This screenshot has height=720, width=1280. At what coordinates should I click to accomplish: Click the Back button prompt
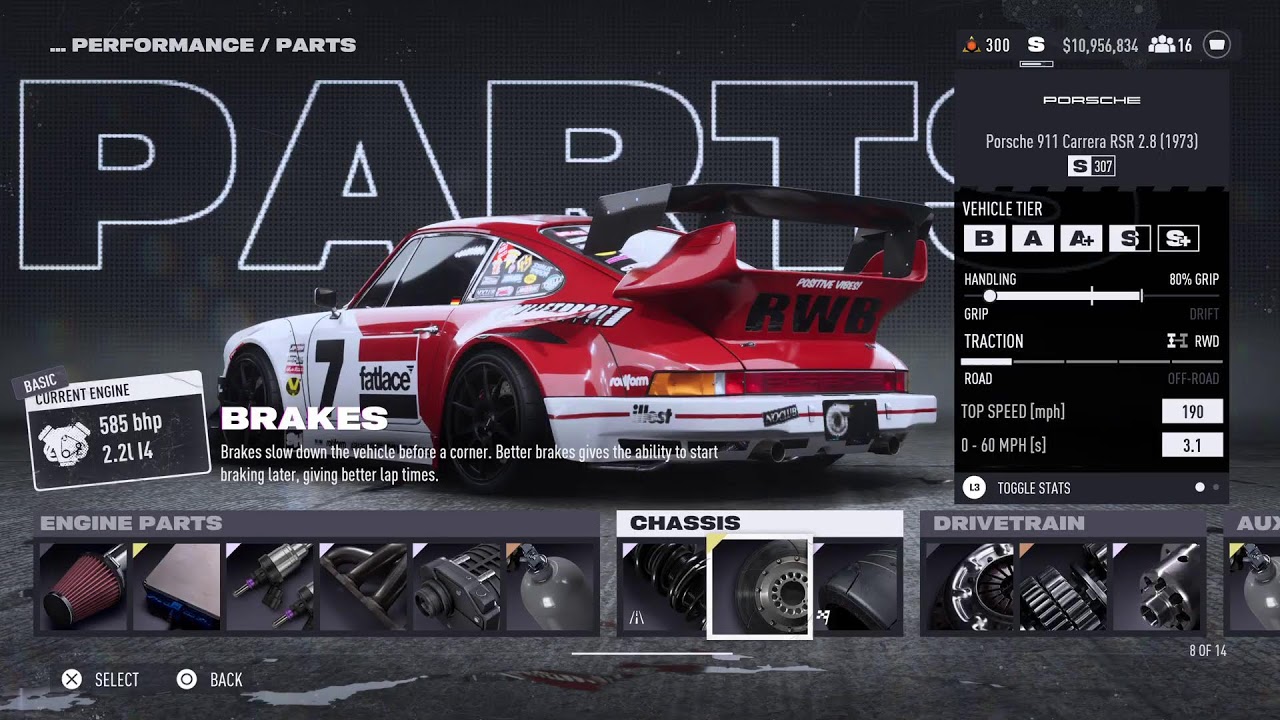pyautogui.click(x=209, y=680)
